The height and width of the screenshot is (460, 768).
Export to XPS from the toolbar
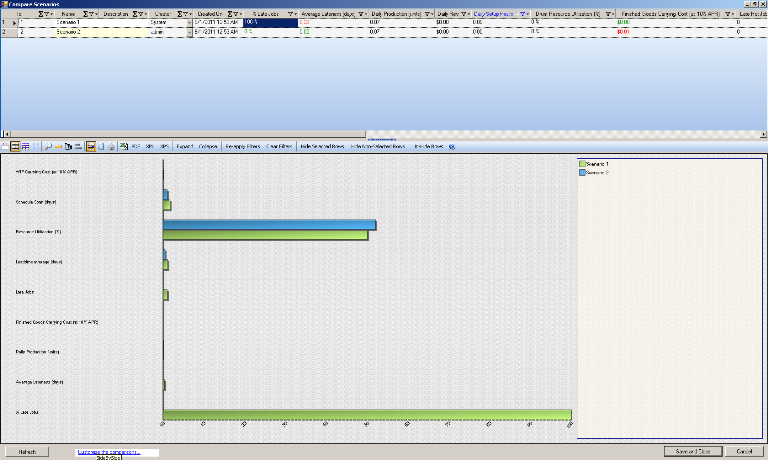(x=165, y=146)
